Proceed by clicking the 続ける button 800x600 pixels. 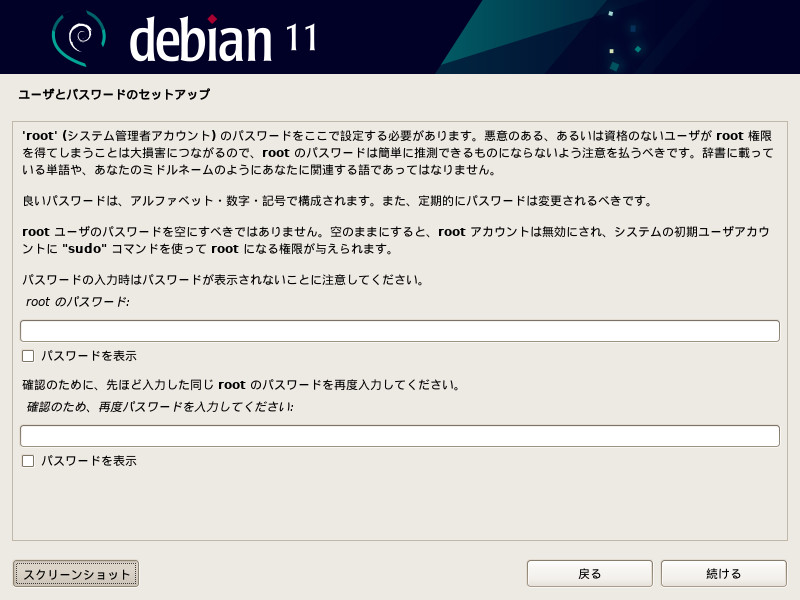point(723,573)
